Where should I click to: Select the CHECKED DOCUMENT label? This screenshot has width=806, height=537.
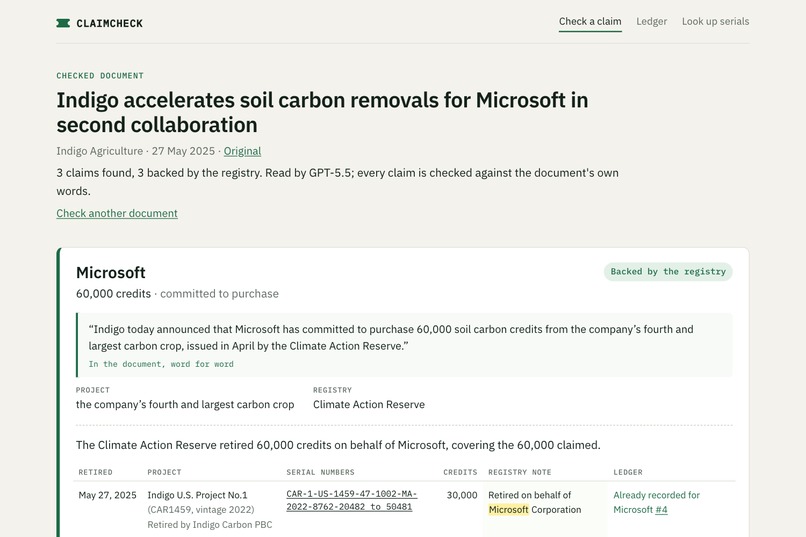pos(100,76)
